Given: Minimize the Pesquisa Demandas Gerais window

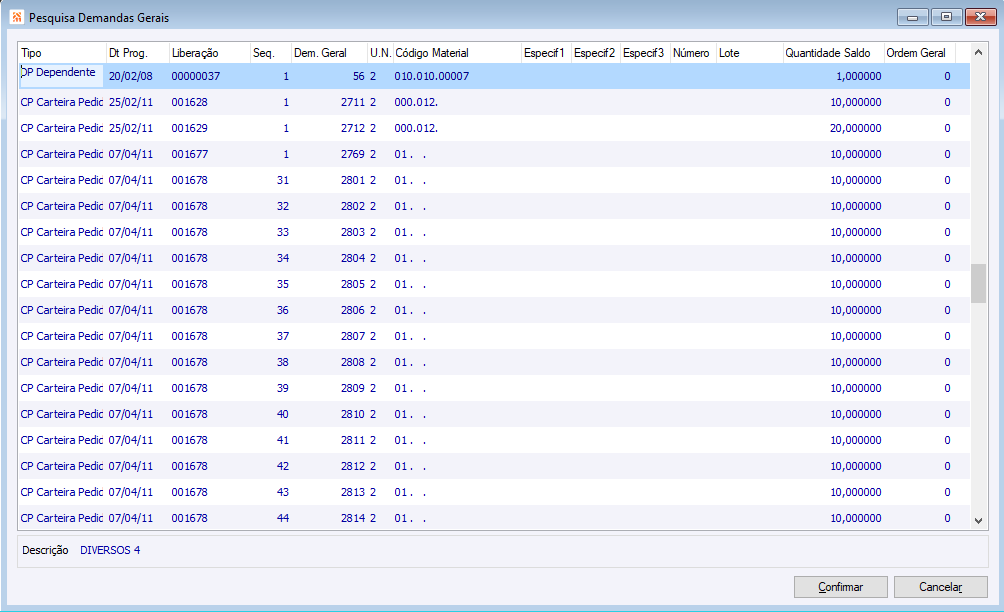Looking at the screenshot, I should pos(912,17).
